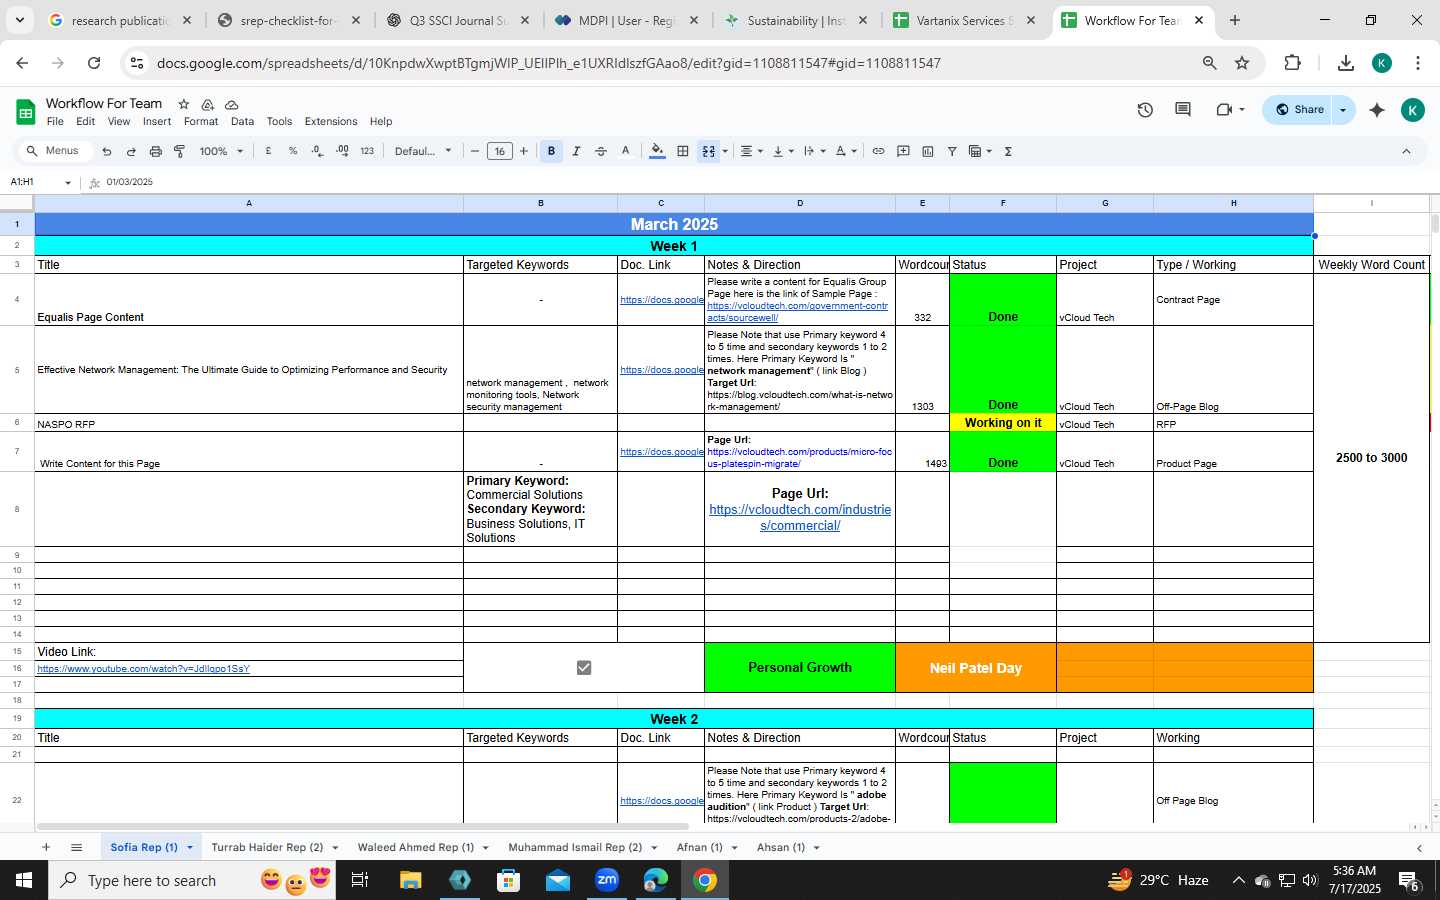The width and height of the screenshot is (1440, 900).
Task: Select the green Personal Growth cell
Action: [x=800, y=667]
